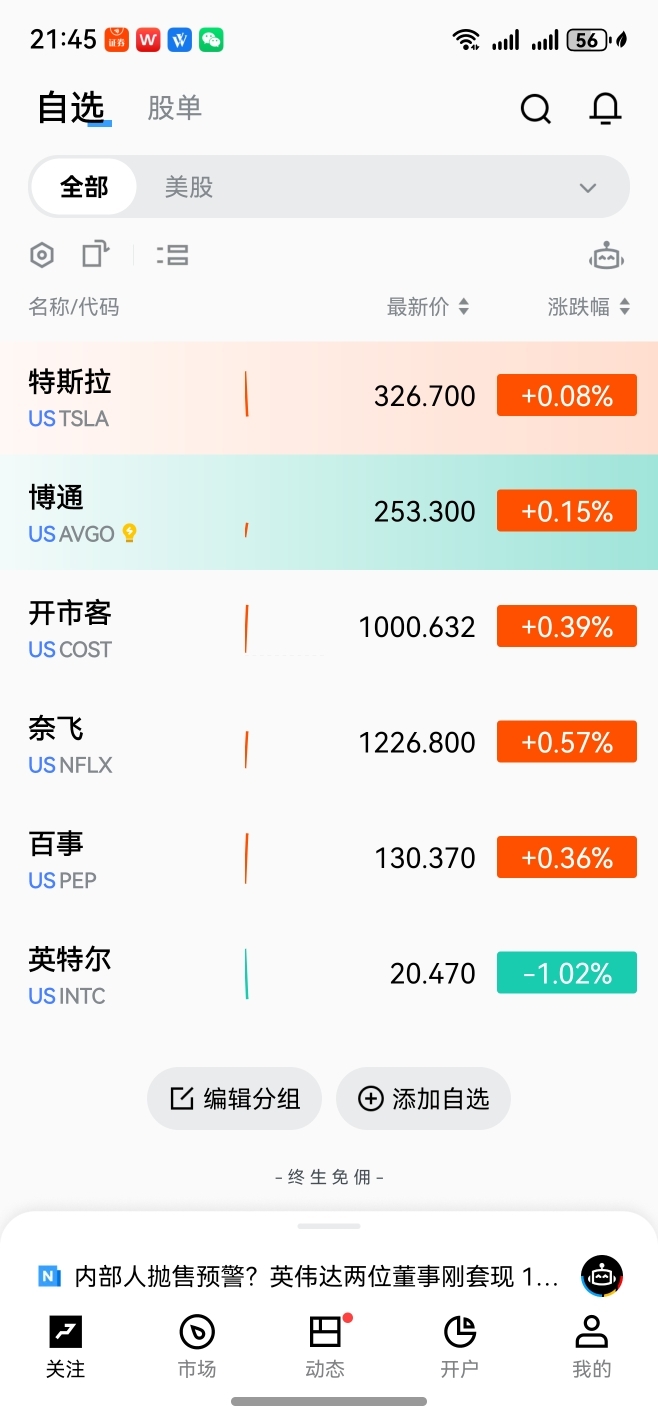Tap the hexagon settings icon
The height and width of the screenshot is (1416, 658).
click(41, 255)
